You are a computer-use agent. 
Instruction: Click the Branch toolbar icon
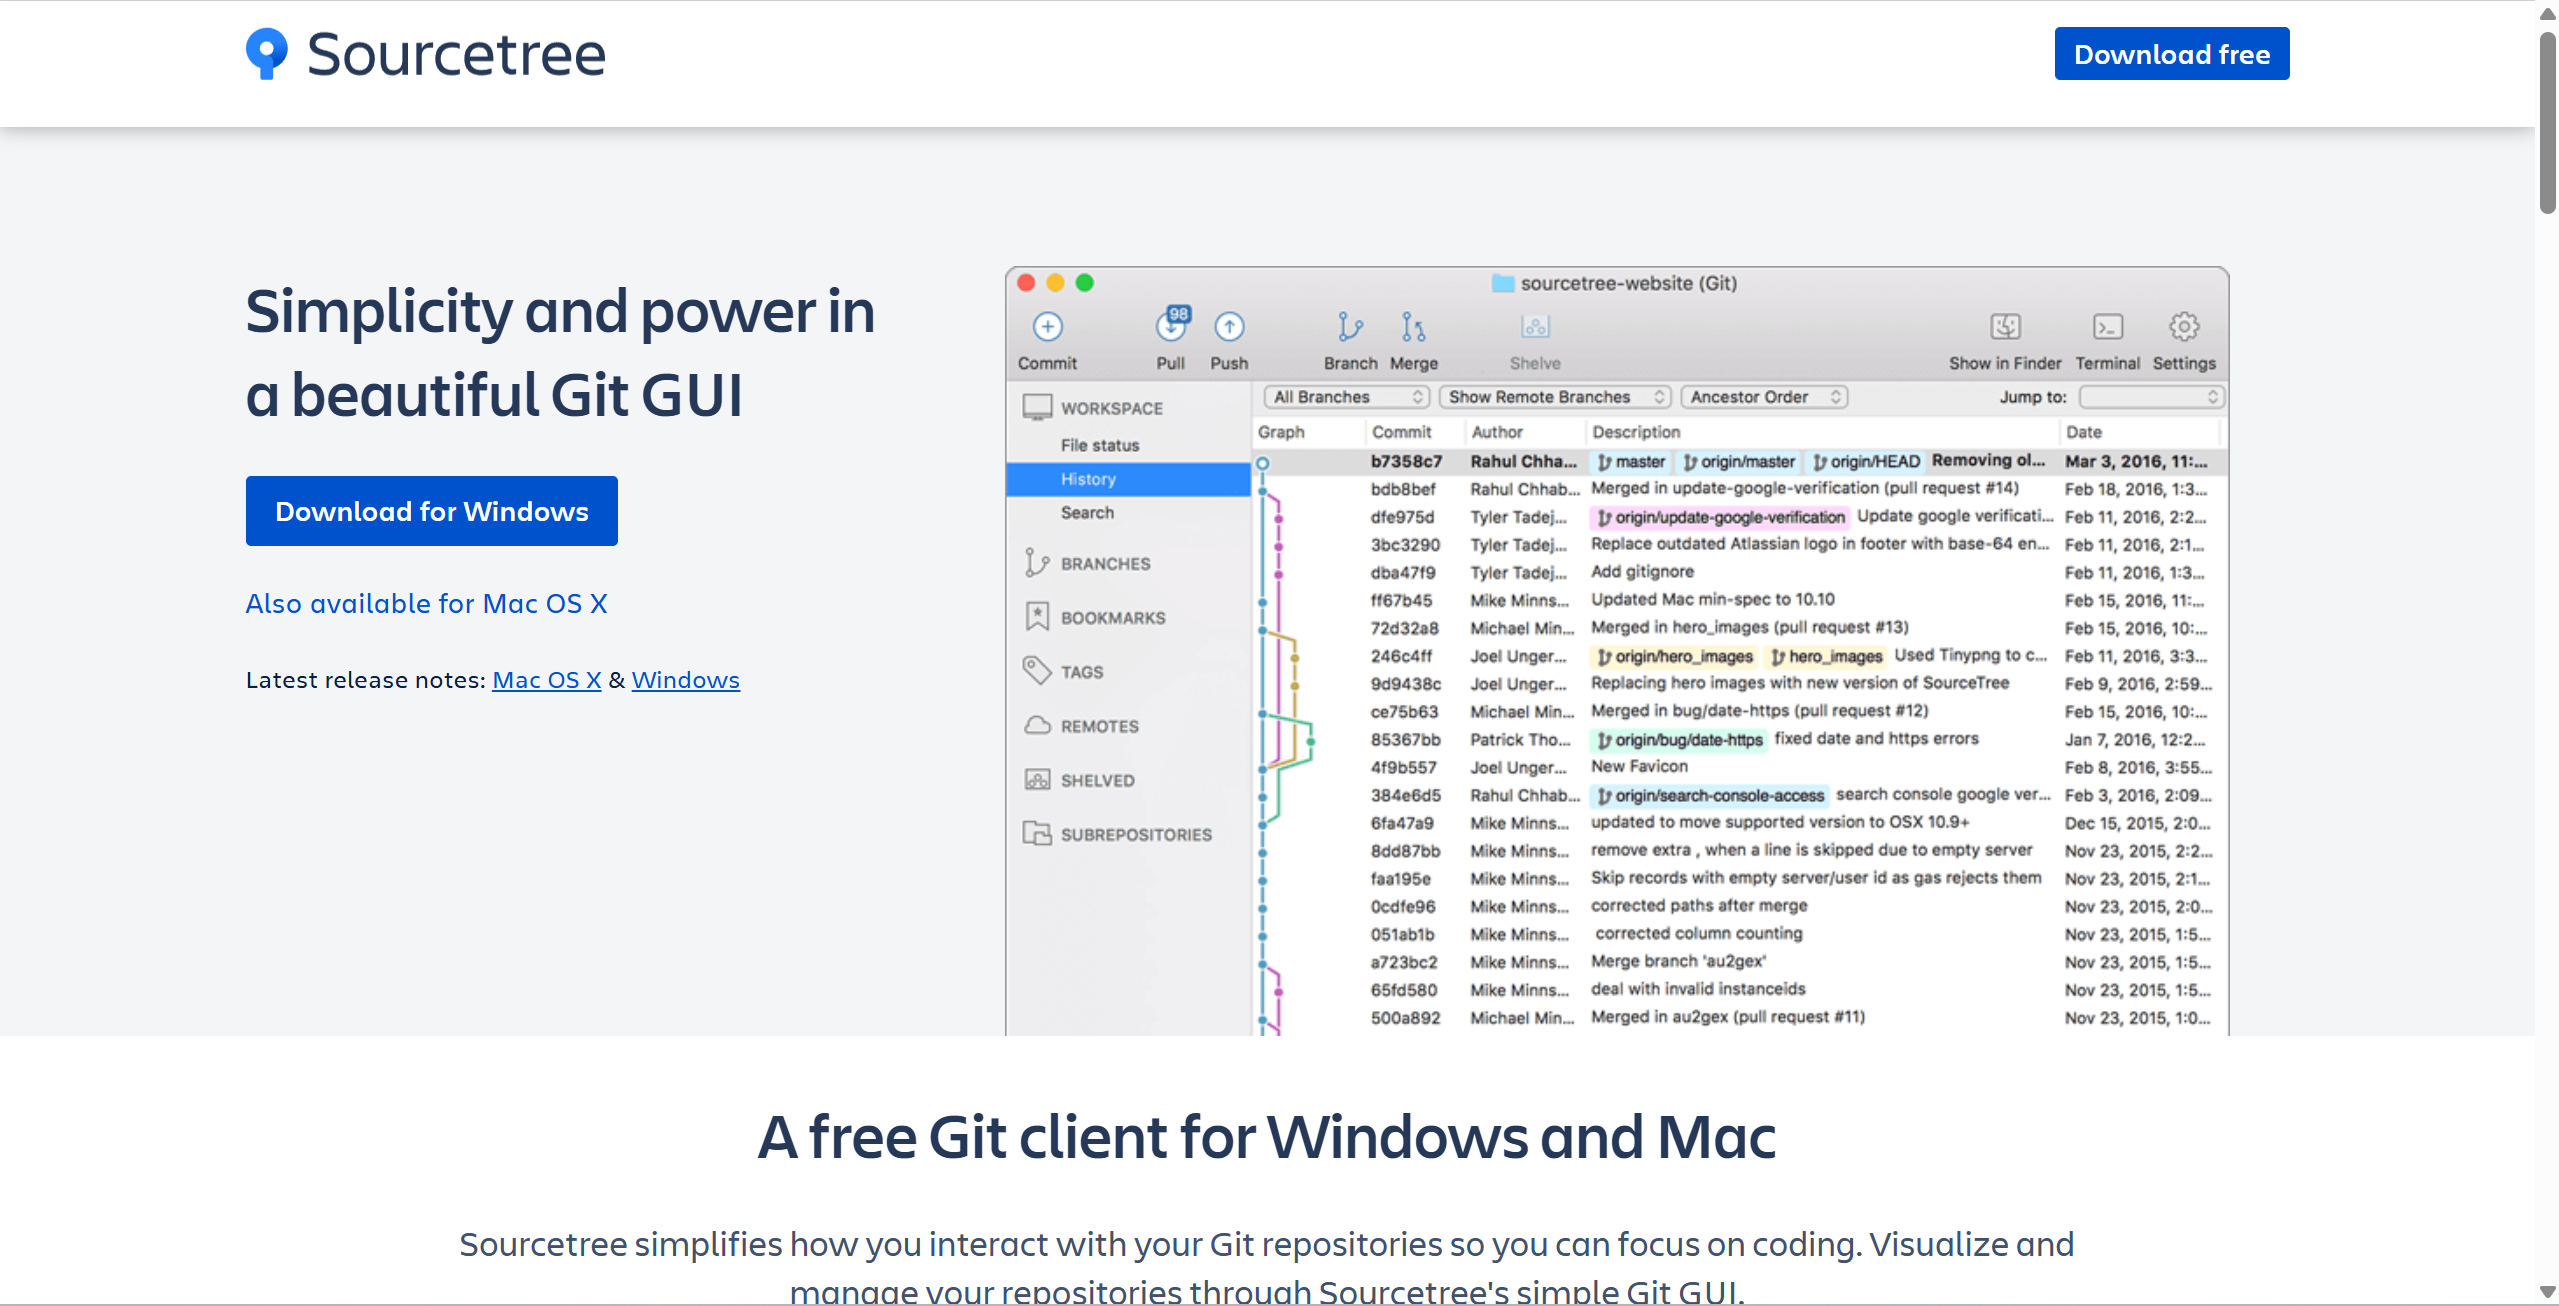tap(1350, 327)
